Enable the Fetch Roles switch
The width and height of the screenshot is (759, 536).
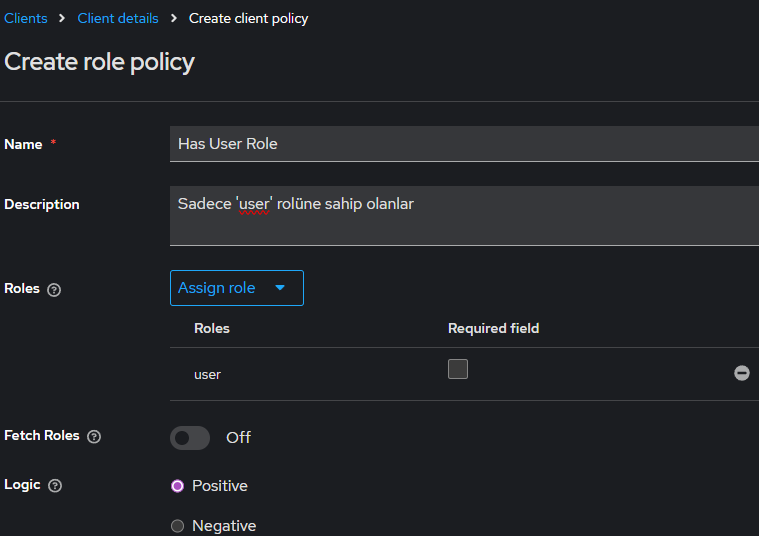pos(190,438)
